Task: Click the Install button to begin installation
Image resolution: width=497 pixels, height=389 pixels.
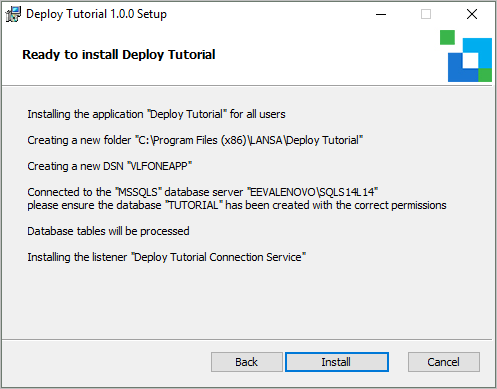Action: [337, 362]
